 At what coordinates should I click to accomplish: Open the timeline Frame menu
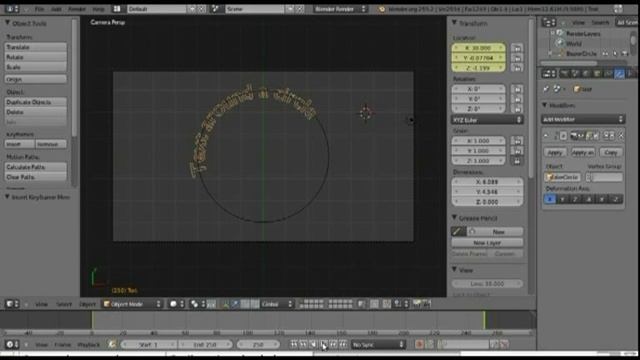tap(62, 345)
